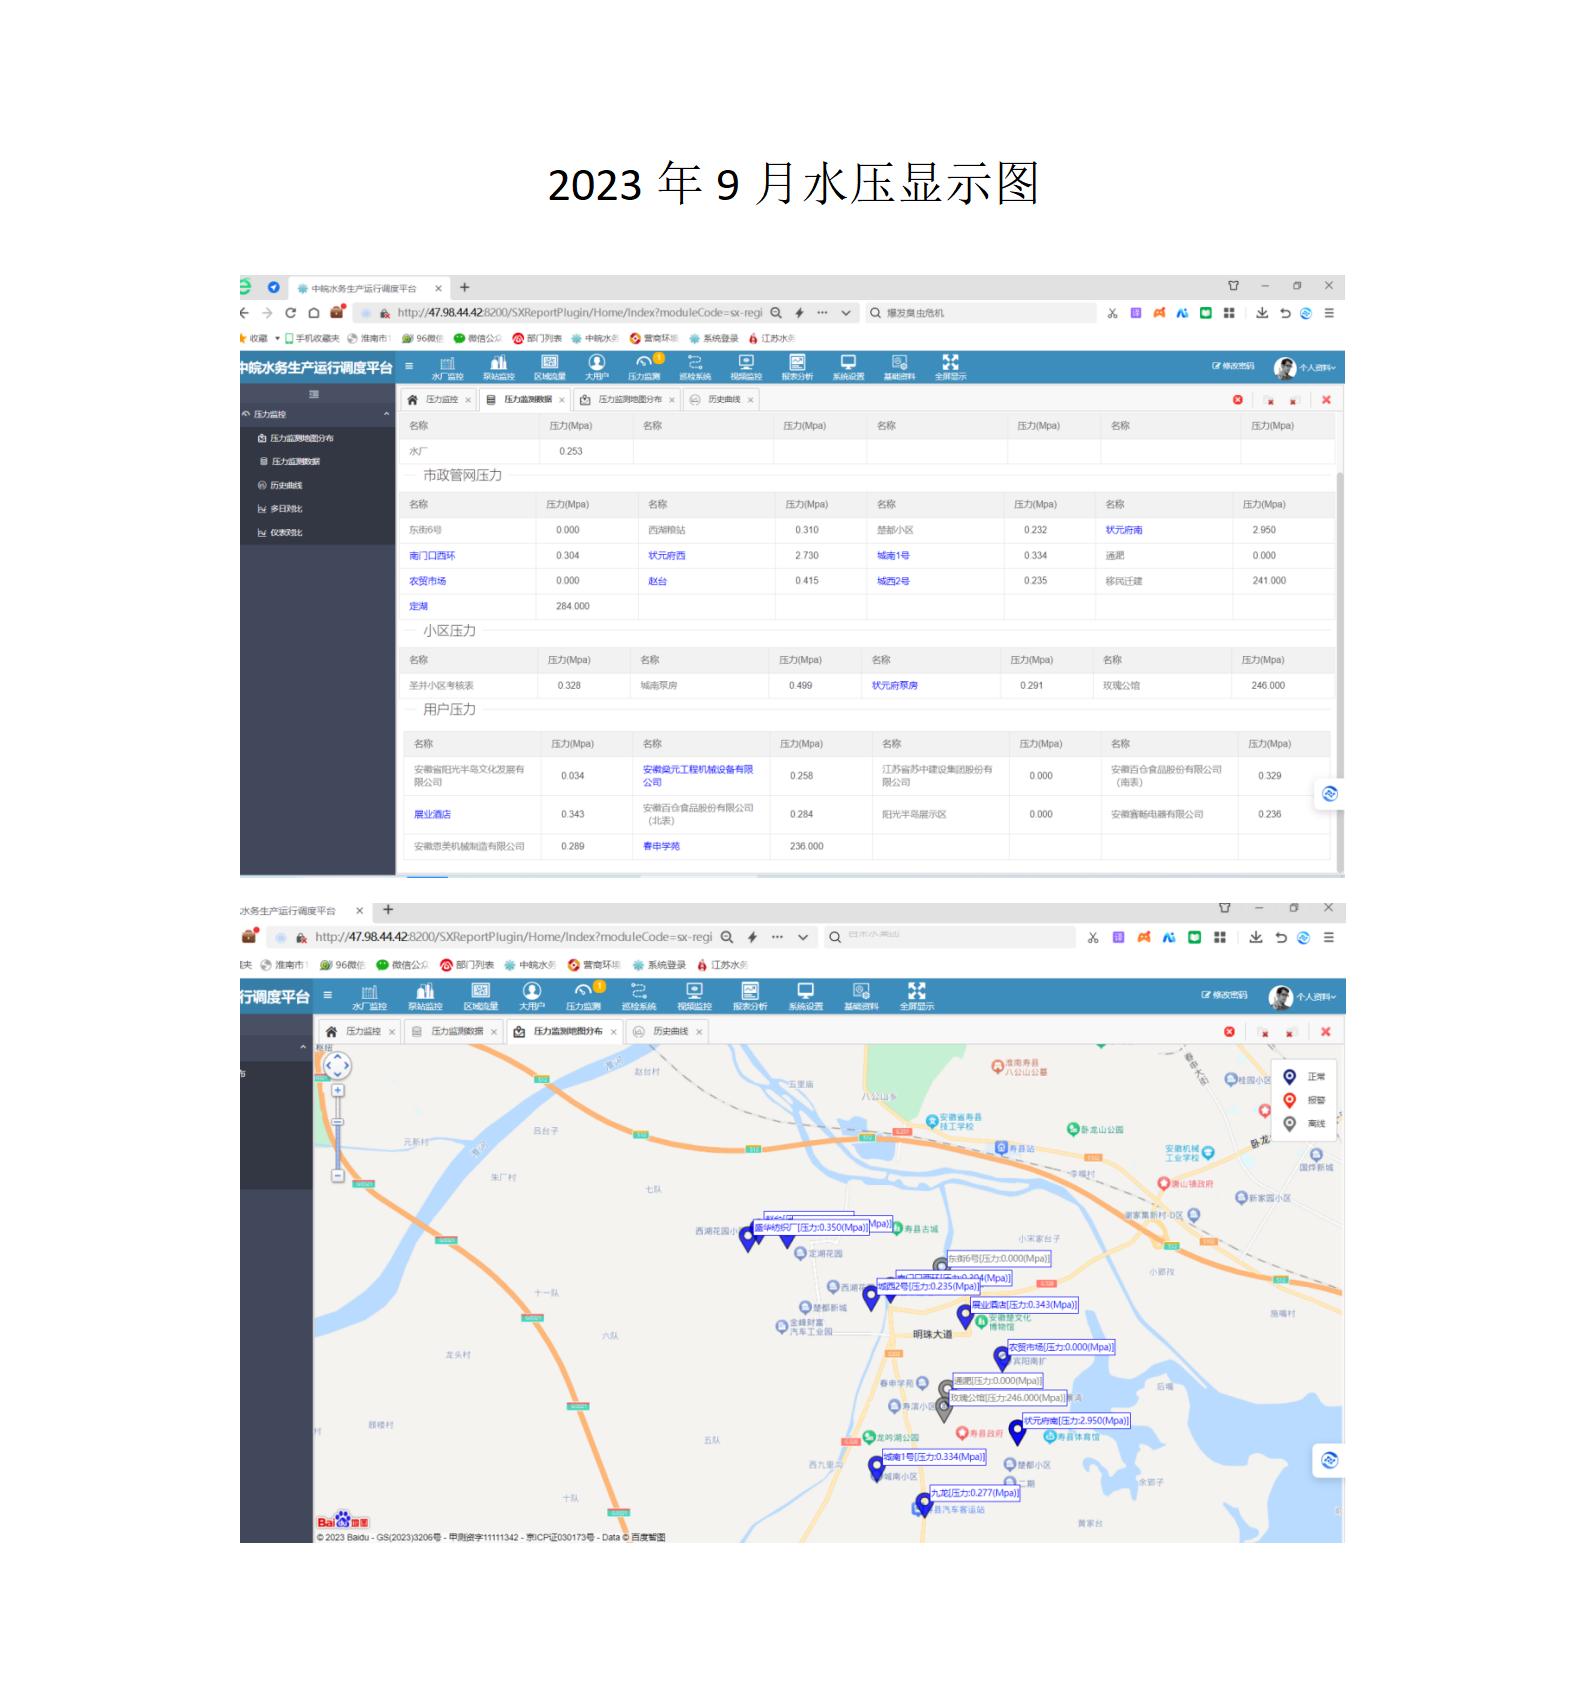The image size is (1587, 1703).
Task: Click the map zoom level slider track
Action: (x=338, y=1134)
